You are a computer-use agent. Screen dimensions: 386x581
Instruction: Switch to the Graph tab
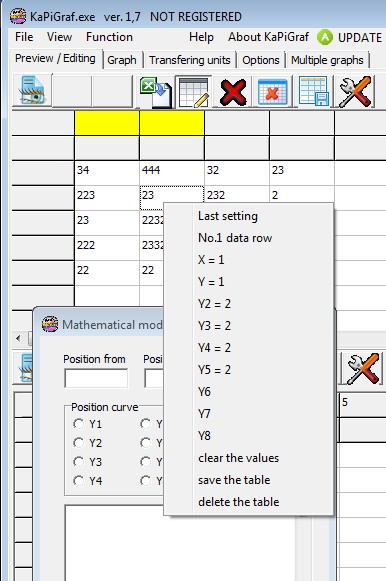(x=122, y=60)
